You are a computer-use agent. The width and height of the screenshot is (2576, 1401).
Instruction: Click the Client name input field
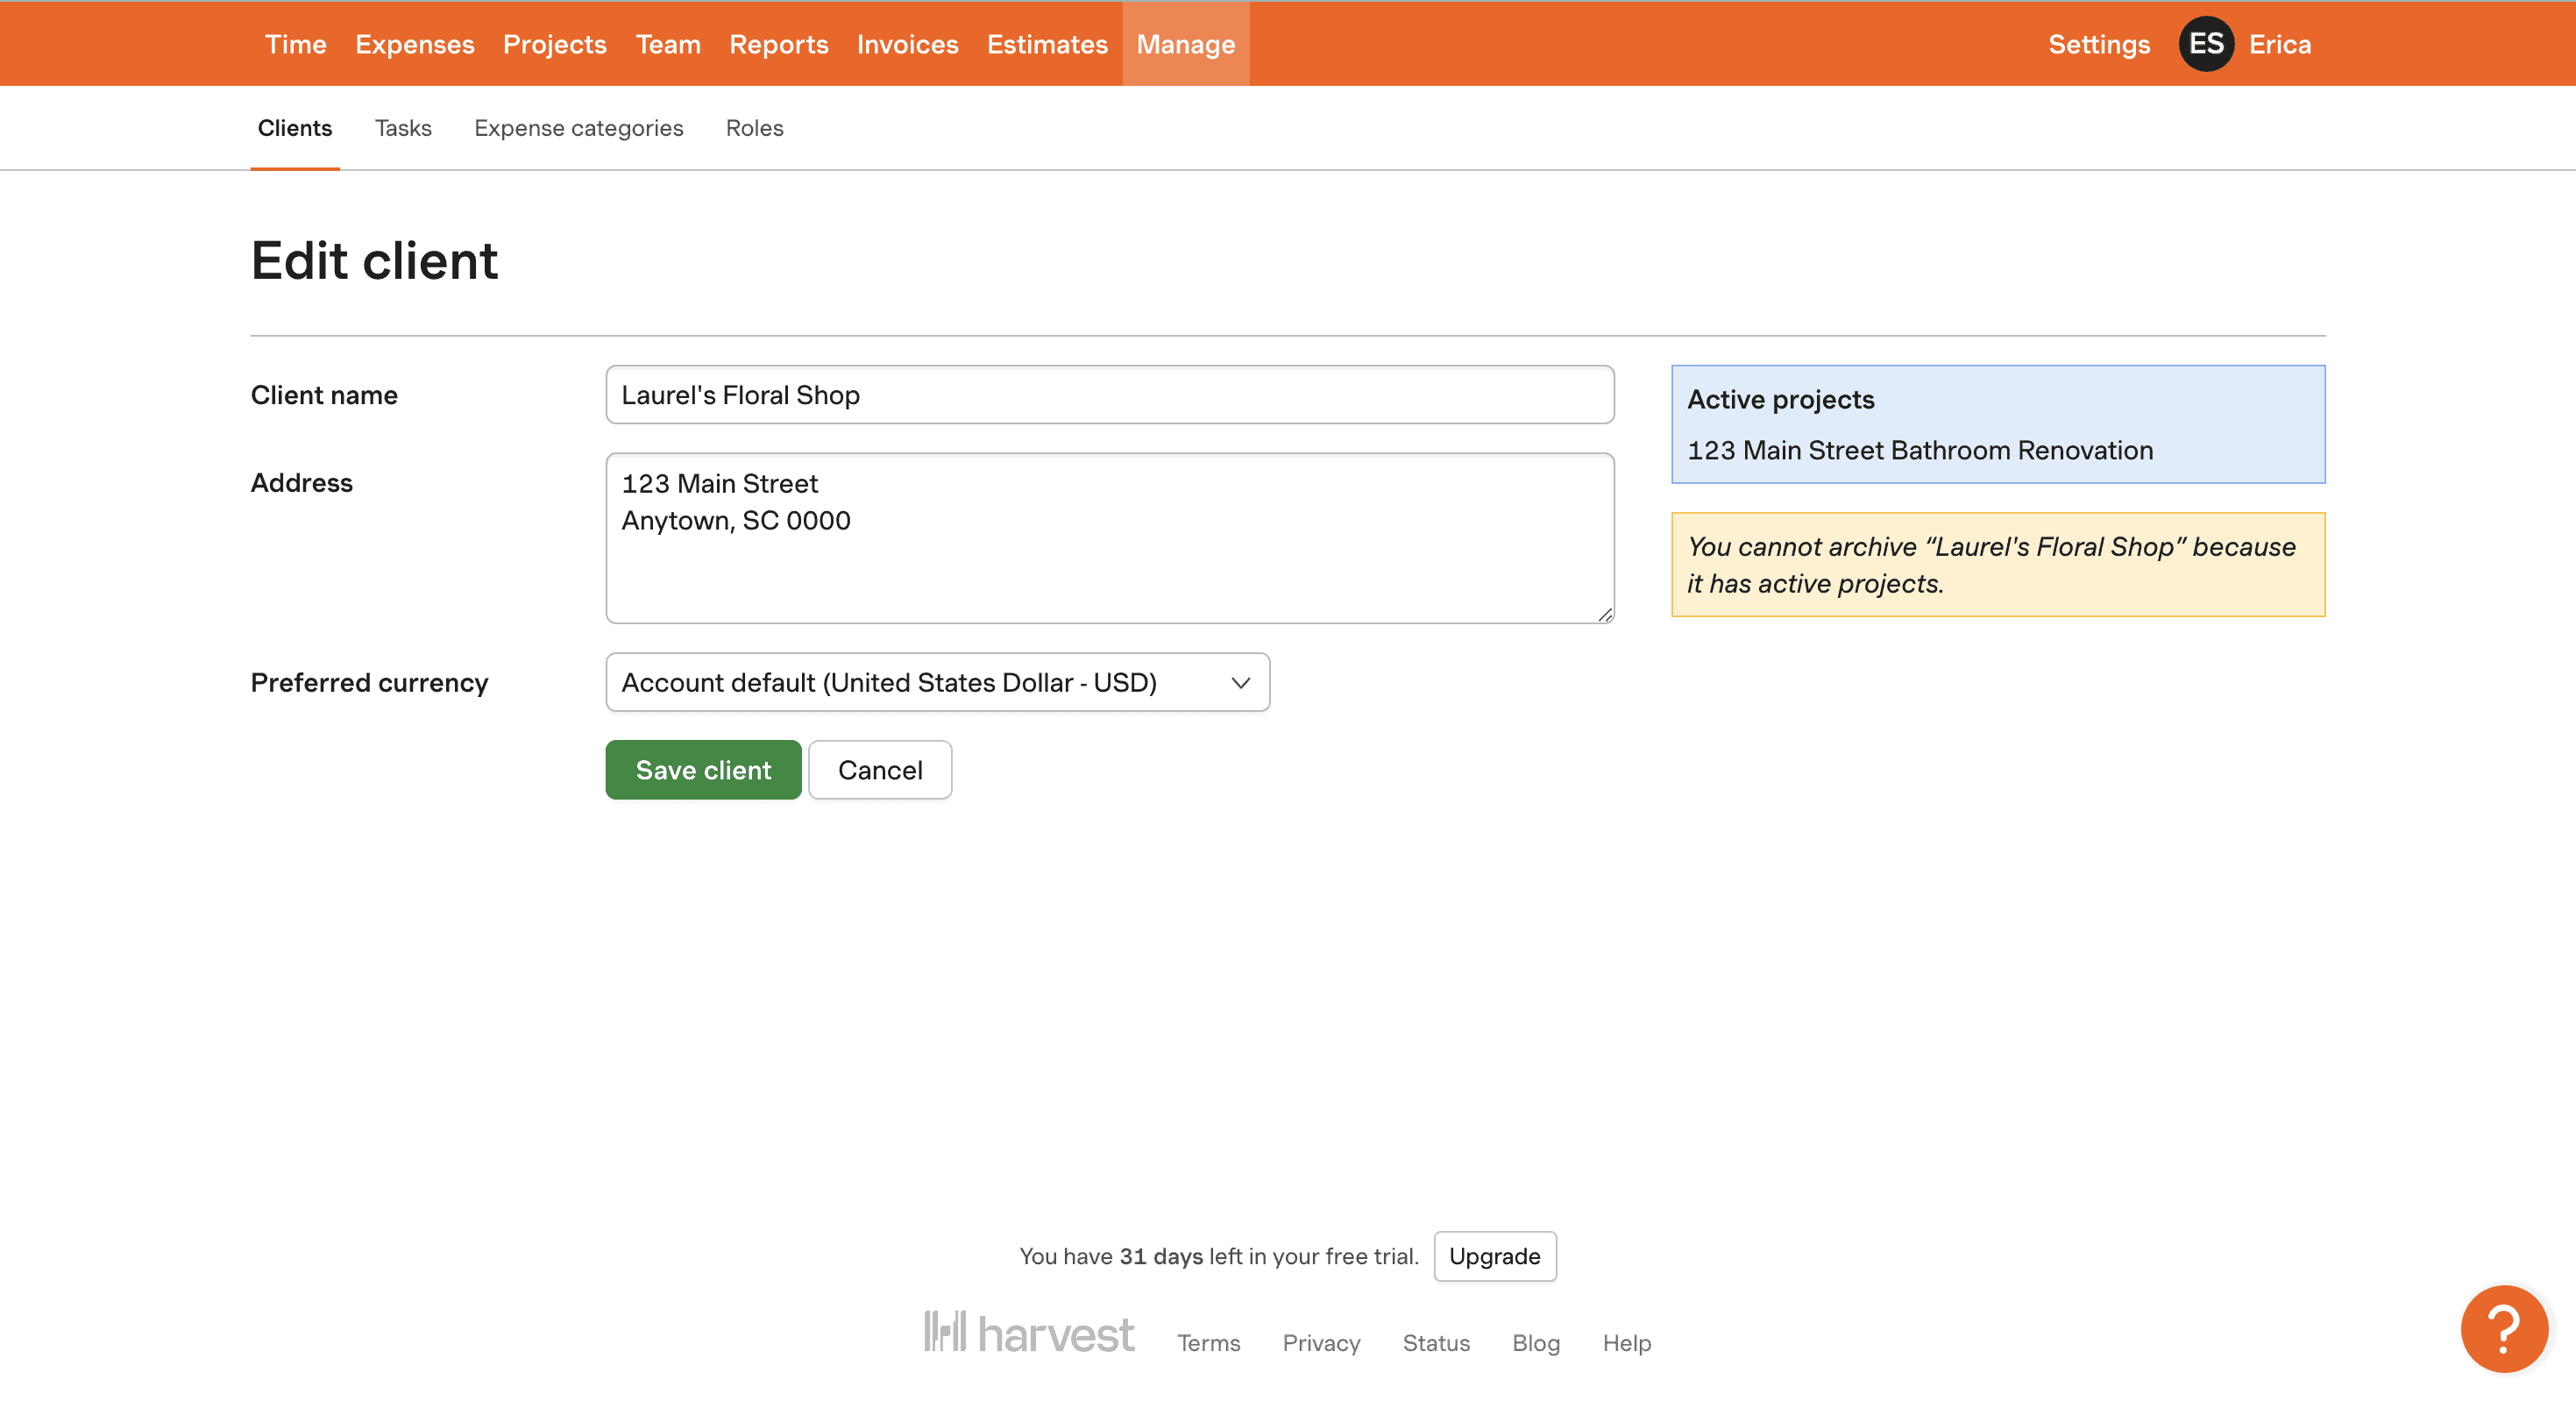pos(1109,395)
